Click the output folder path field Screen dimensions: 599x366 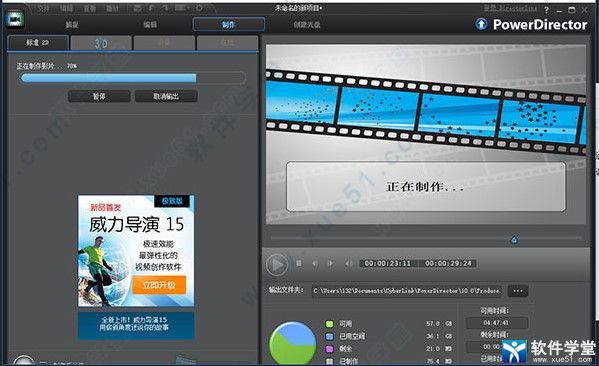coord(407,291)
